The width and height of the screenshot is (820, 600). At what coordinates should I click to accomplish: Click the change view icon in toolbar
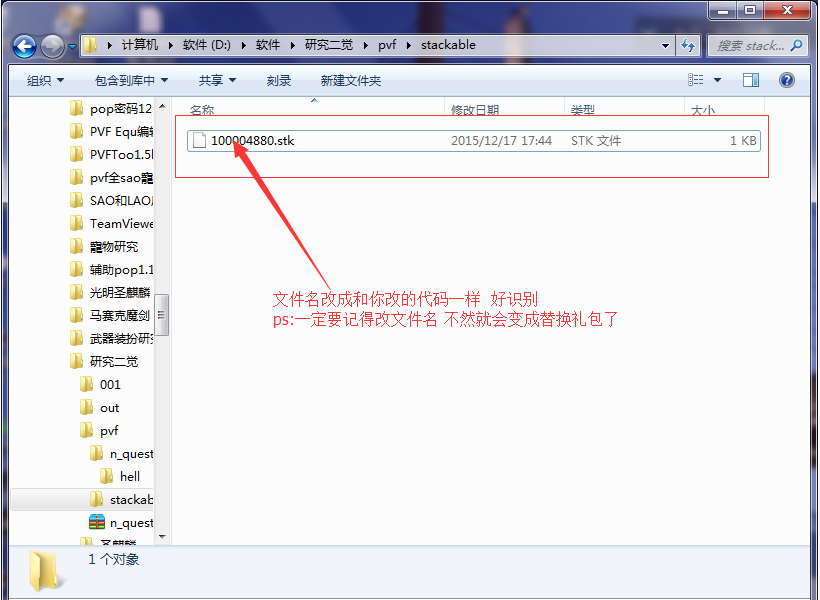[x=697, y=80]
